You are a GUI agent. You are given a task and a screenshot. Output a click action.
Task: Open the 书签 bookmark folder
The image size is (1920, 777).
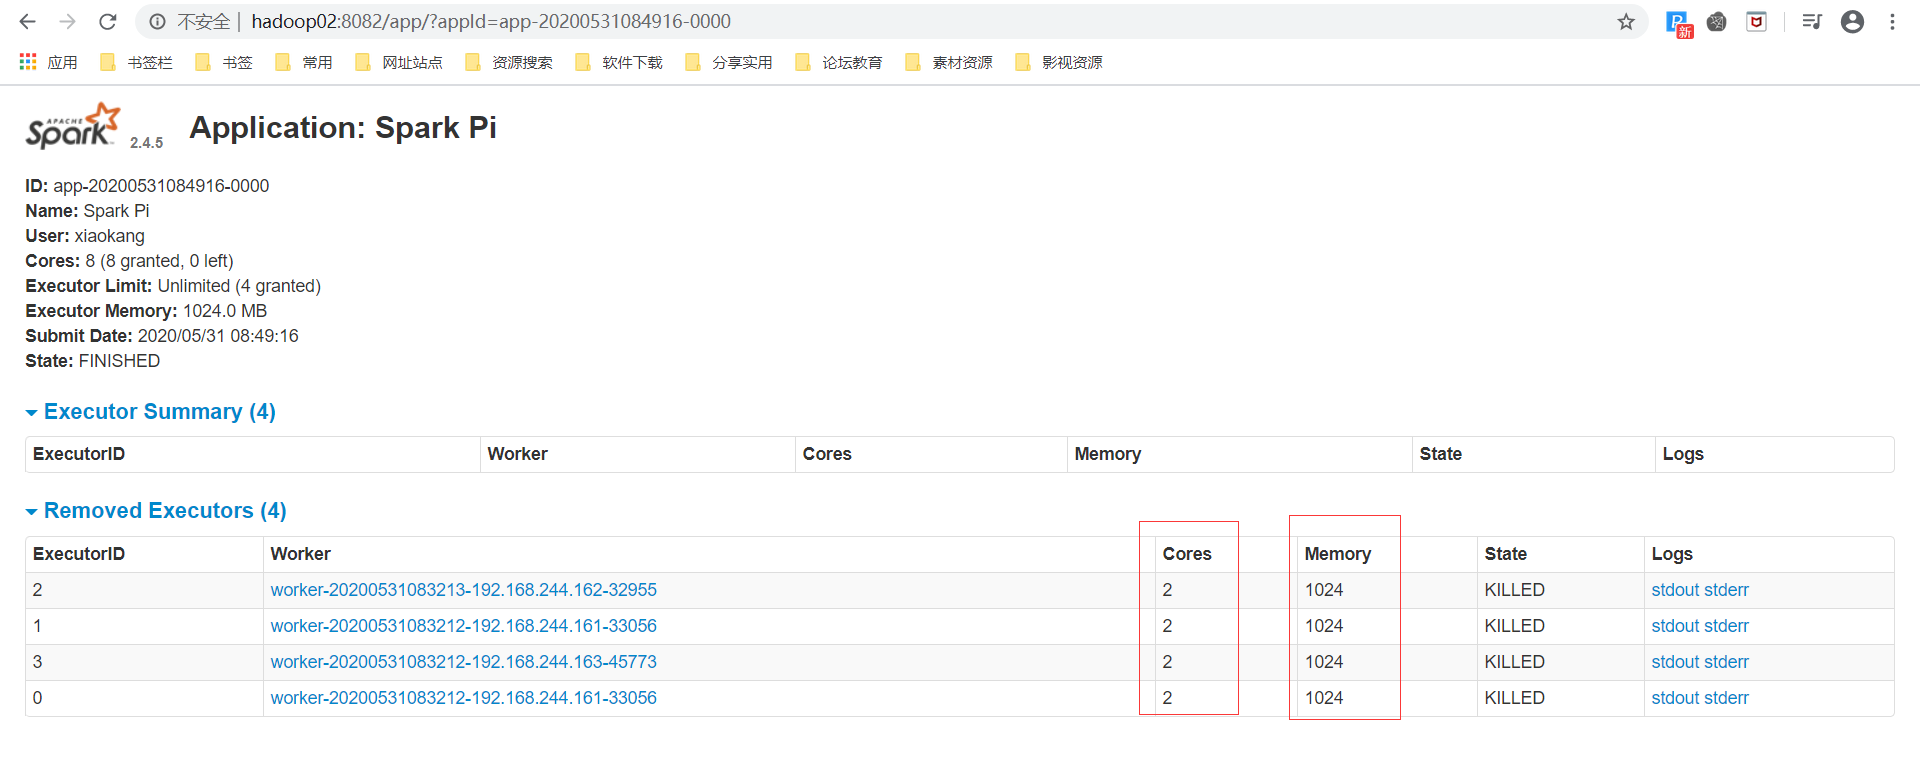click(224, 62)
